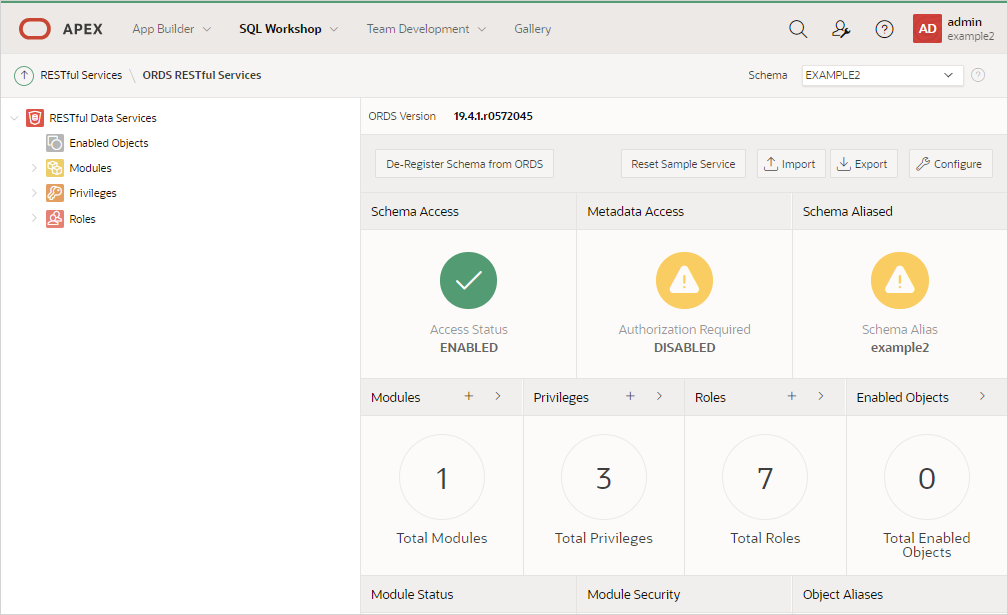Open the App Builder menu
Image resolution: width=1008 pixels, height=615 pixels.
tap(163, 29)
